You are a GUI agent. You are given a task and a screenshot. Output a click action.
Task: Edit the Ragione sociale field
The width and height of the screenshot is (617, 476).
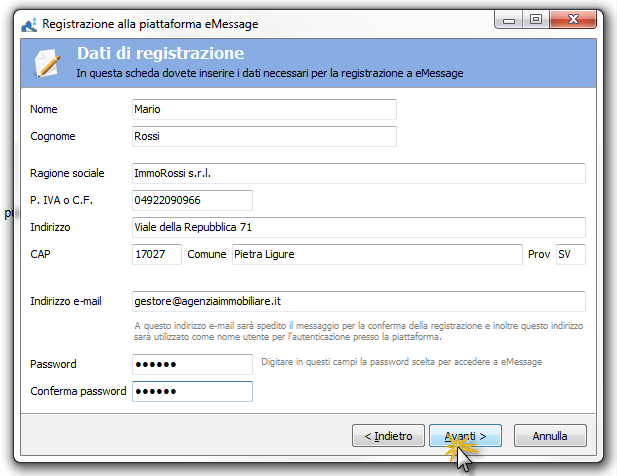358,173
